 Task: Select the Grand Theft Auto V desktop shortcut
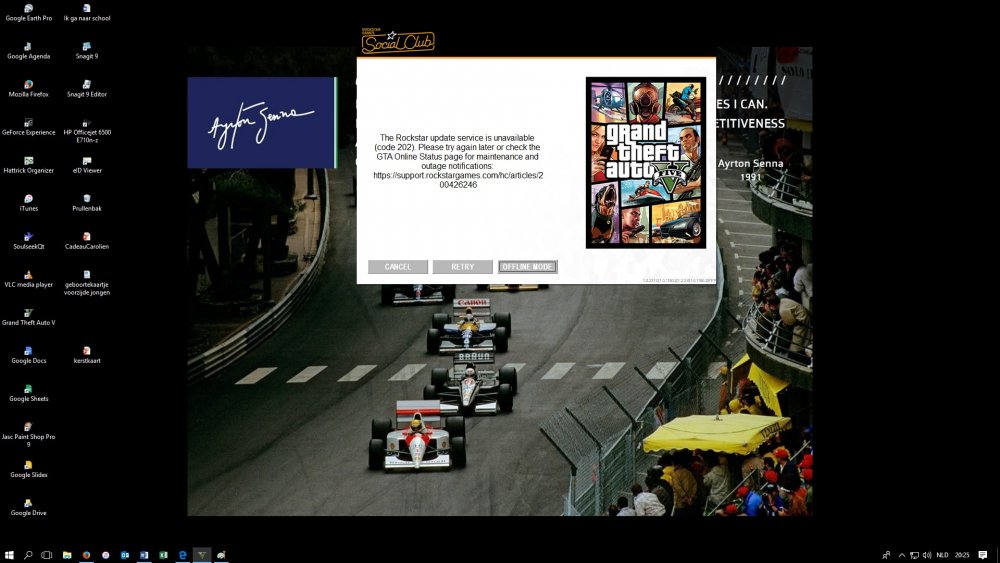(29, 317)
